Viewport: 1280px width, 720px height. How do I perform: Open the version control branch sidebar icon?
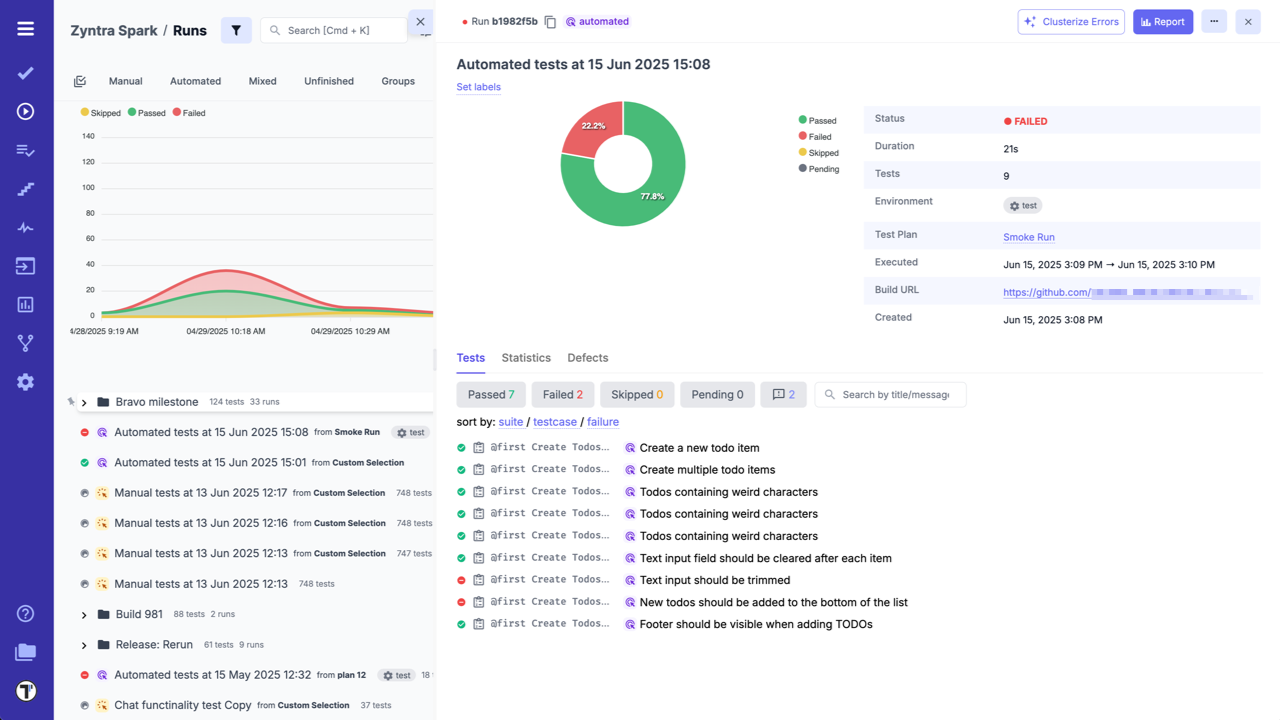point(25,342)
